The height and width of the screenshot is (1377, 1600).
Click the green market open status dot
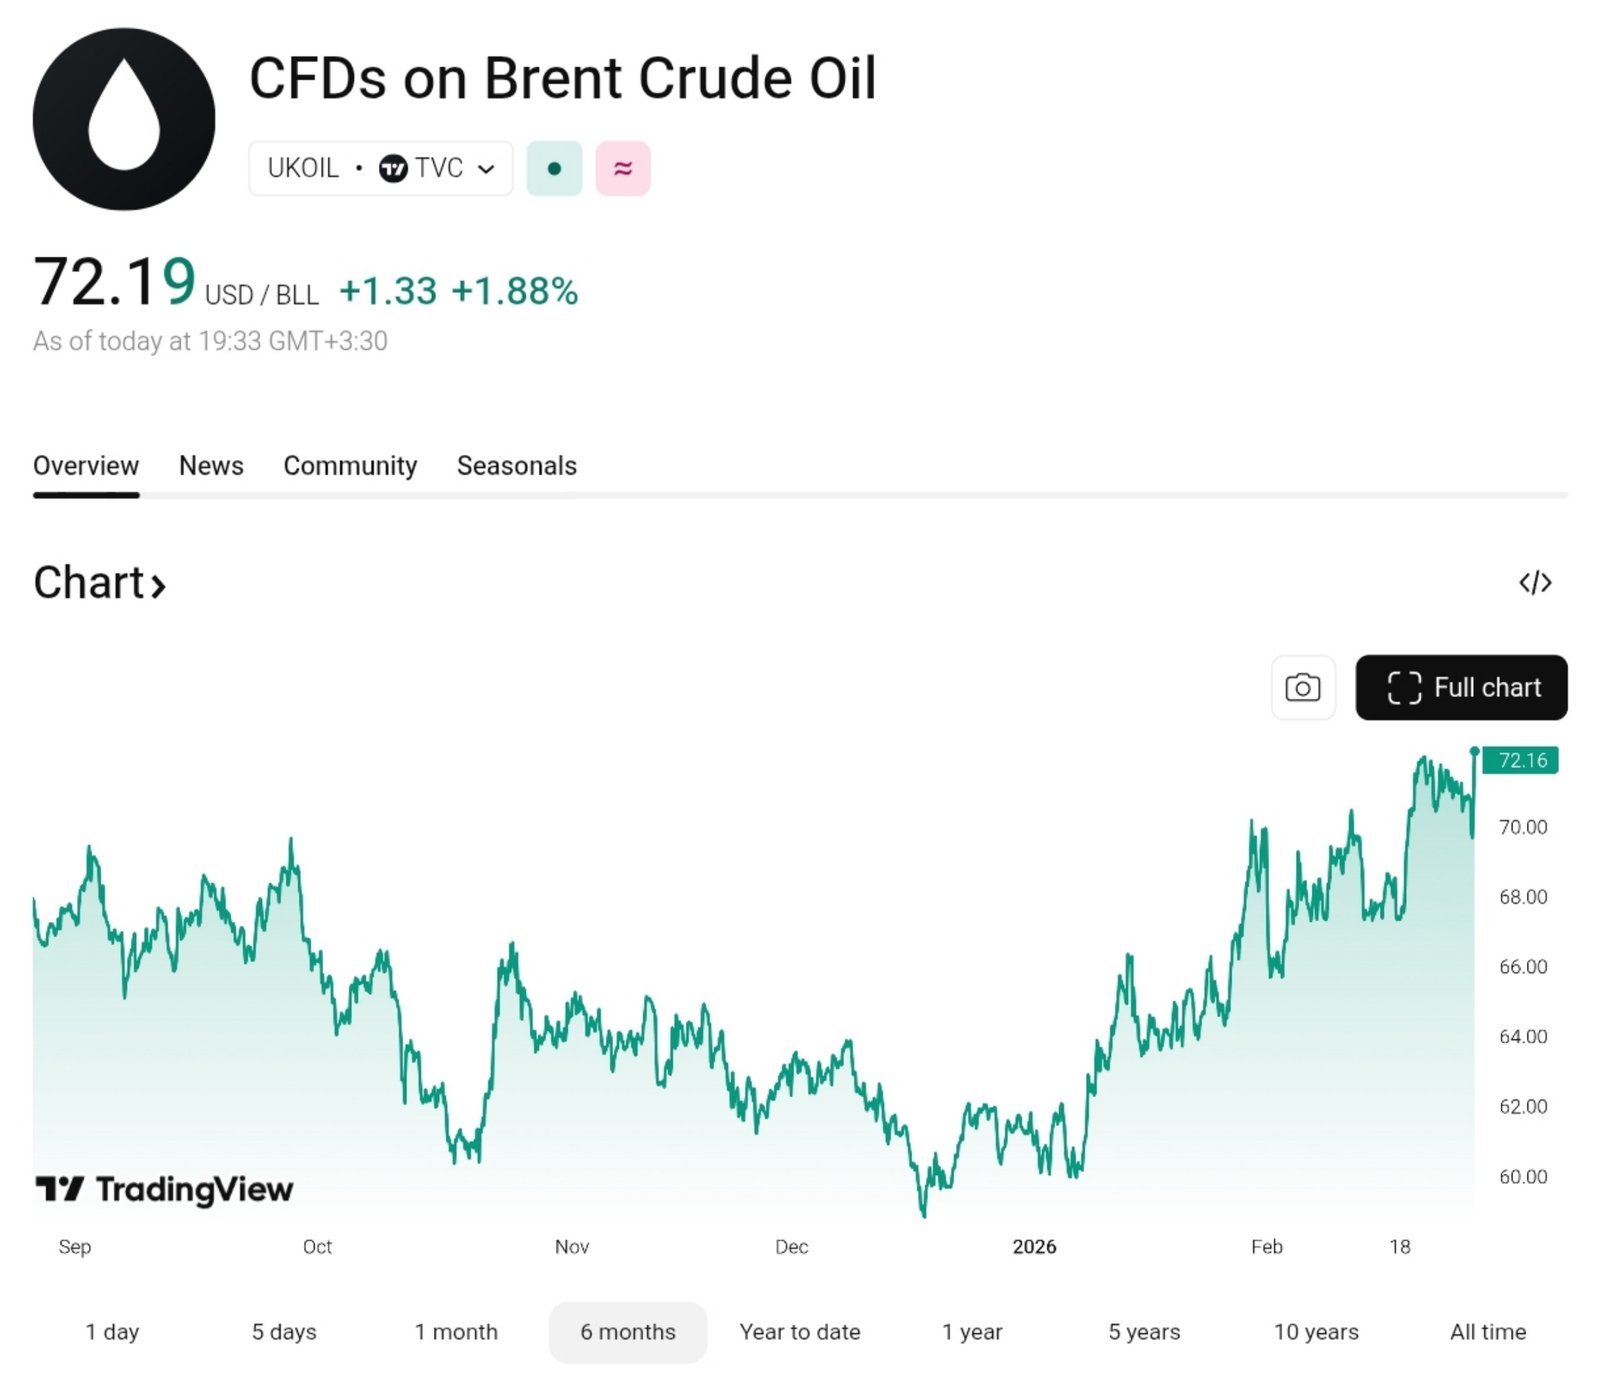[x=554, y=168]
